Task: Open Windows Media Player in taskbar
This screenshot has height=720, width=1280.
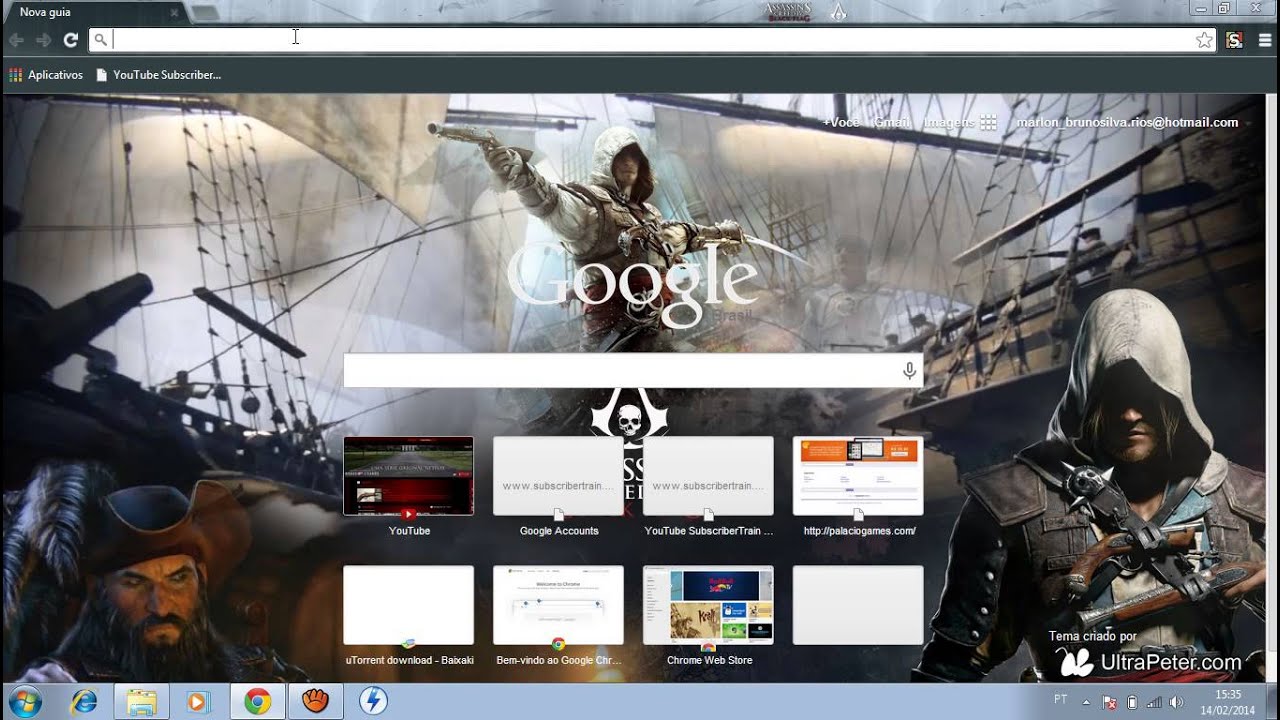Action: click(x=197, y=701)
